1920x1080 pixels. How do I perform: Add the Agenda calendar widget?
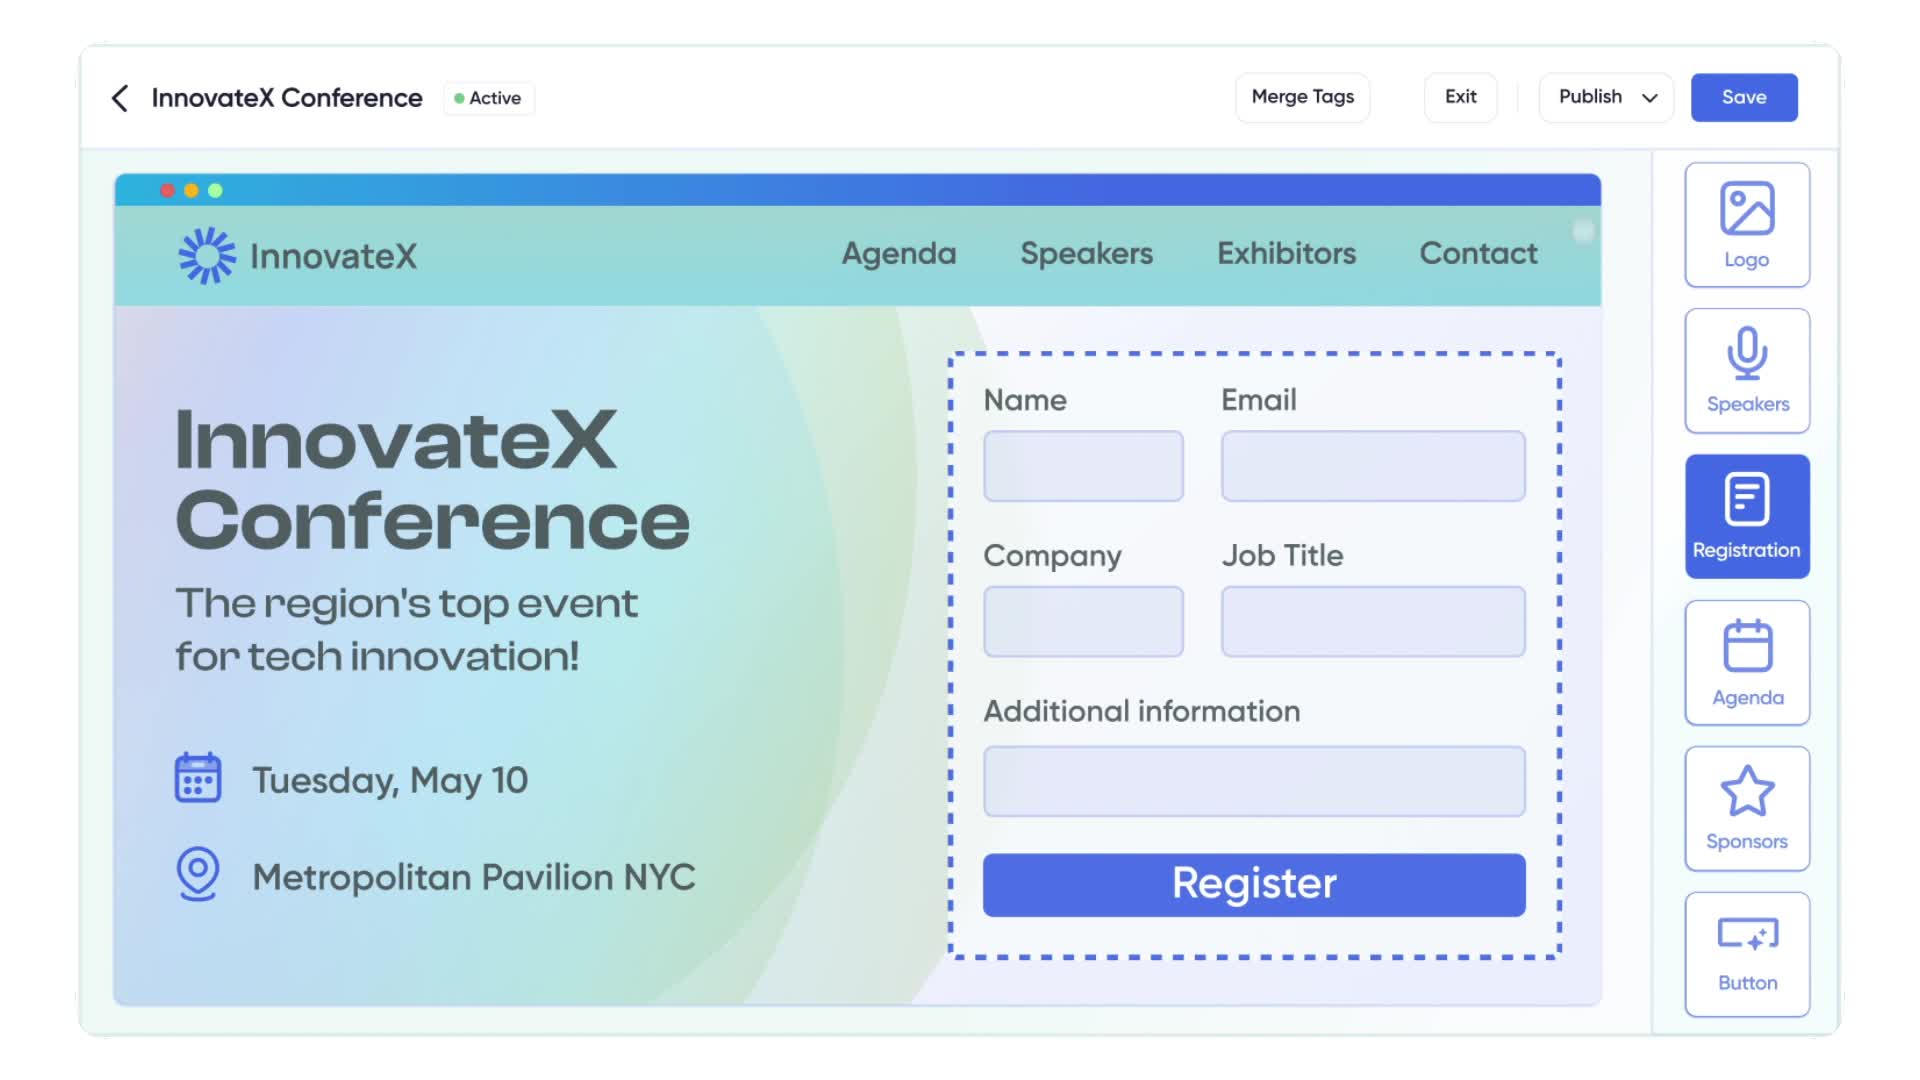point(1747,663)
